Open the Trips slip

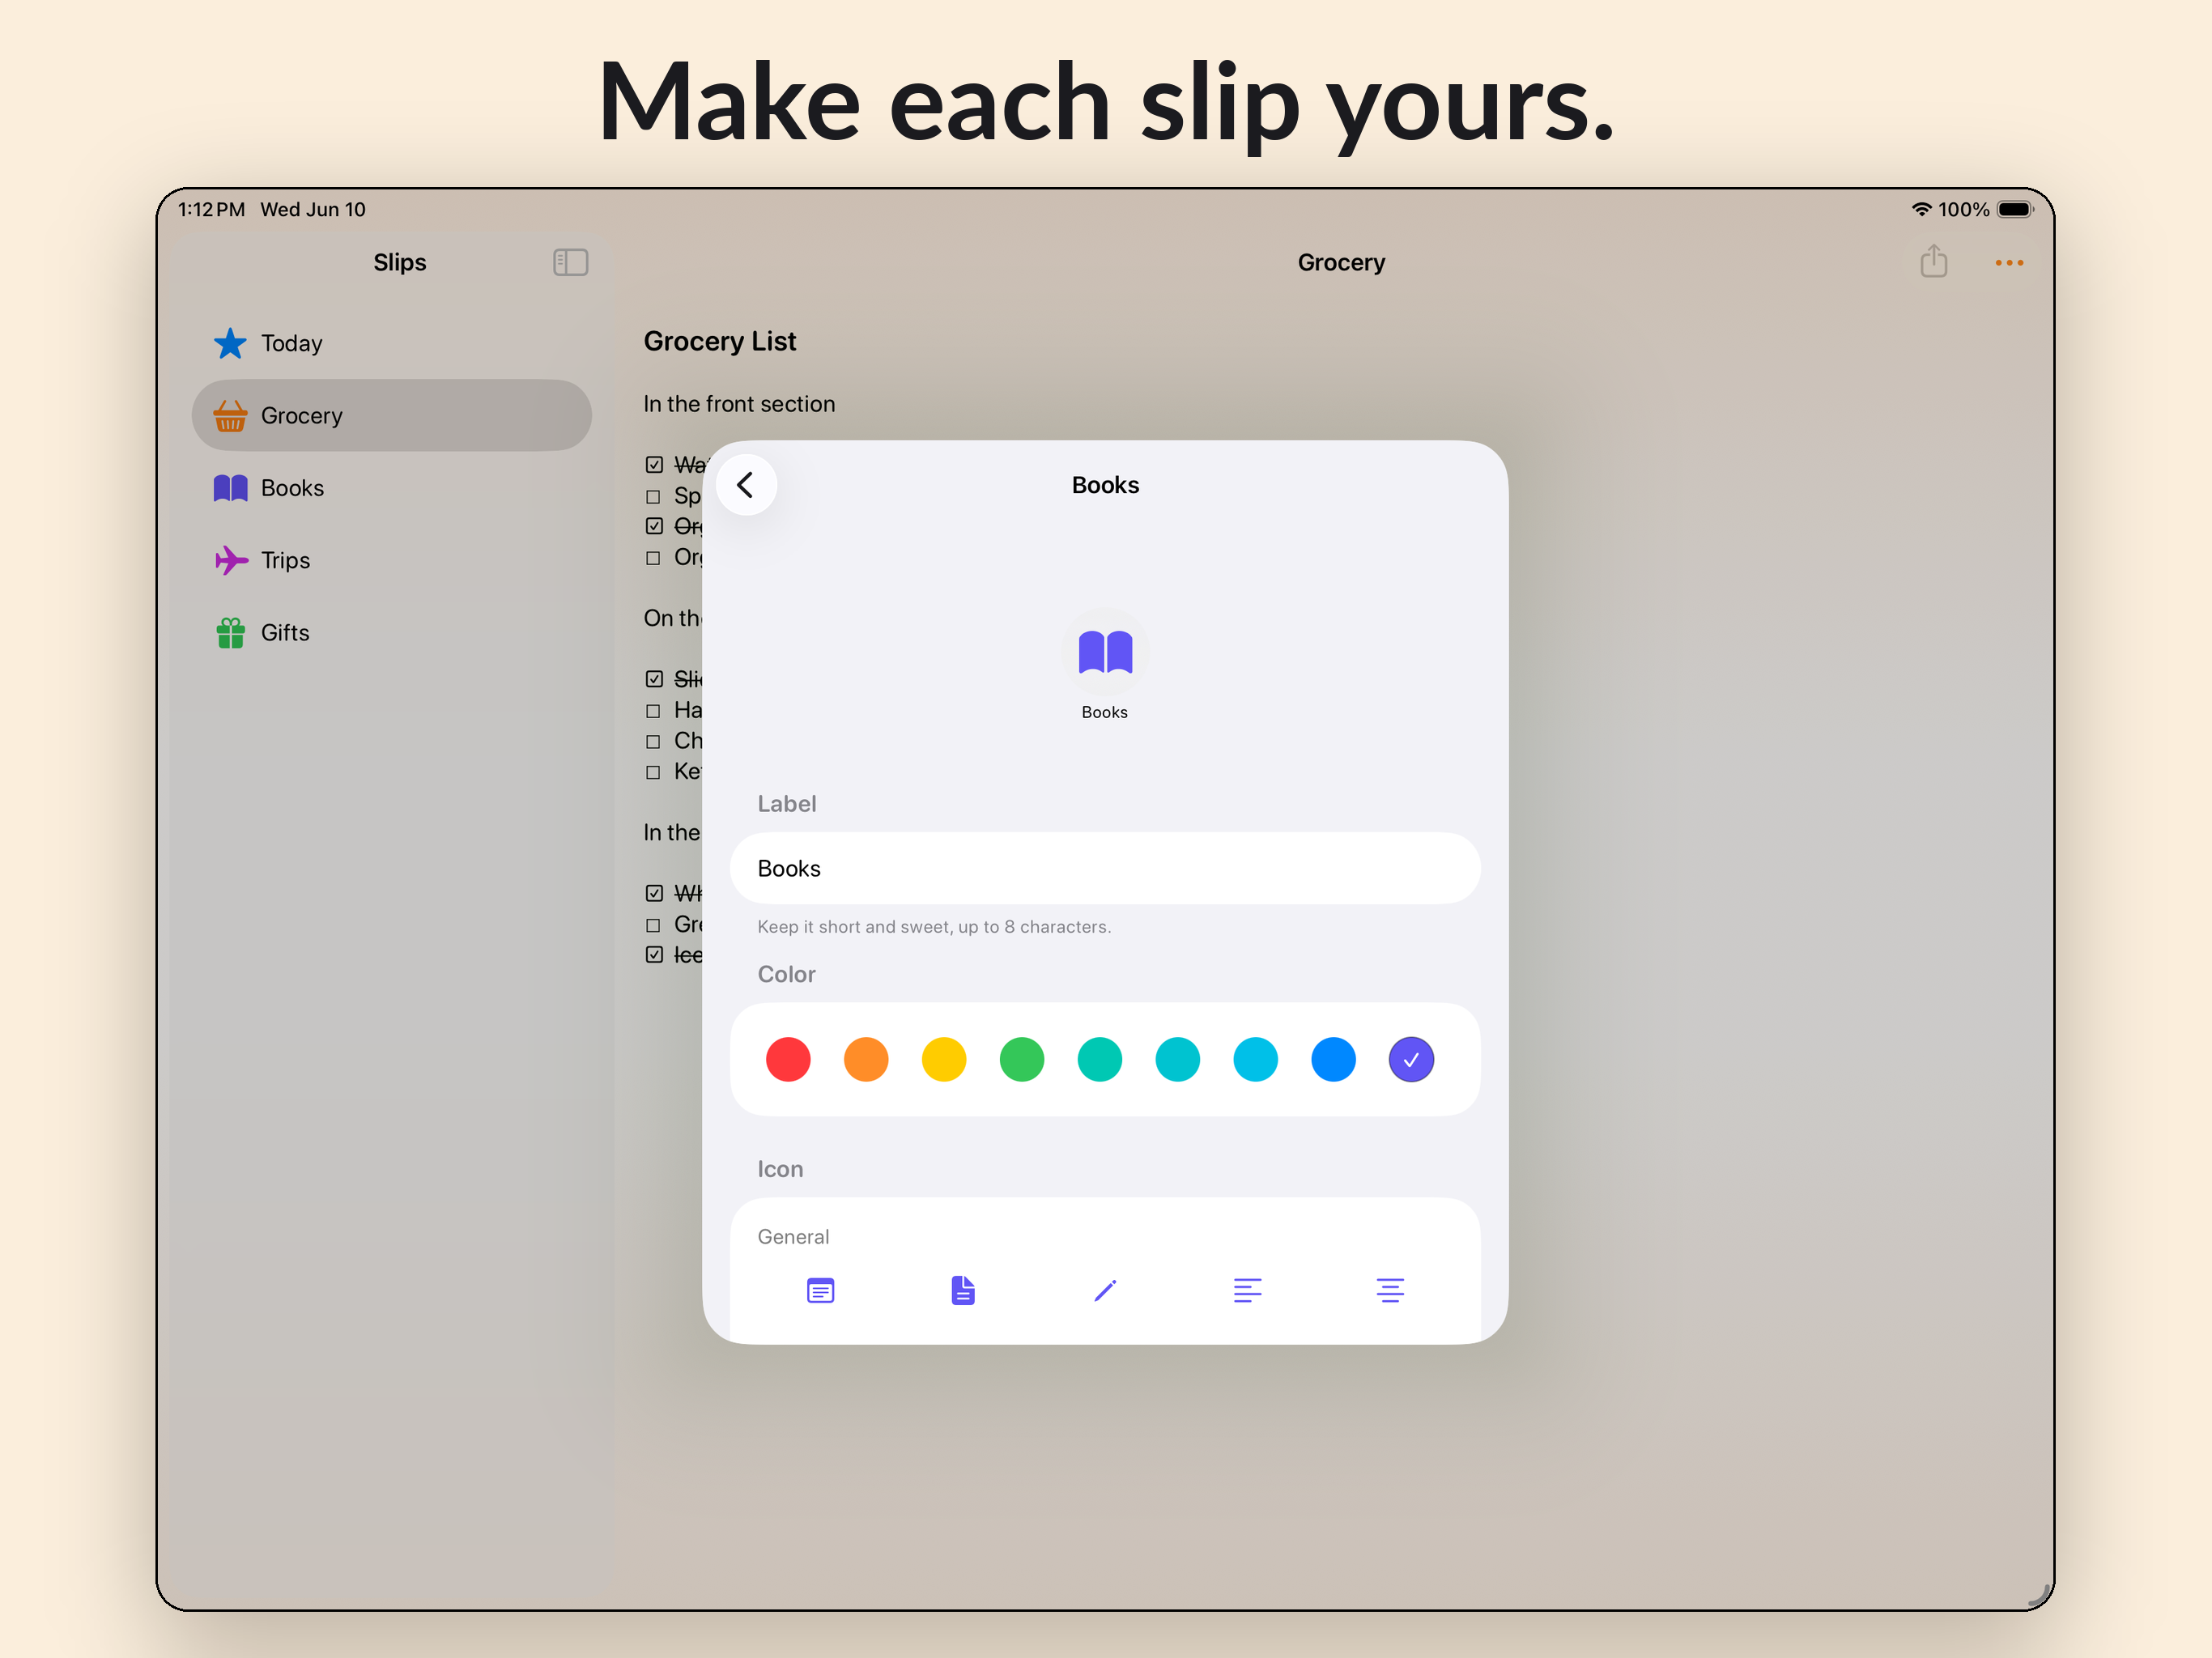[x=391, y=560]
